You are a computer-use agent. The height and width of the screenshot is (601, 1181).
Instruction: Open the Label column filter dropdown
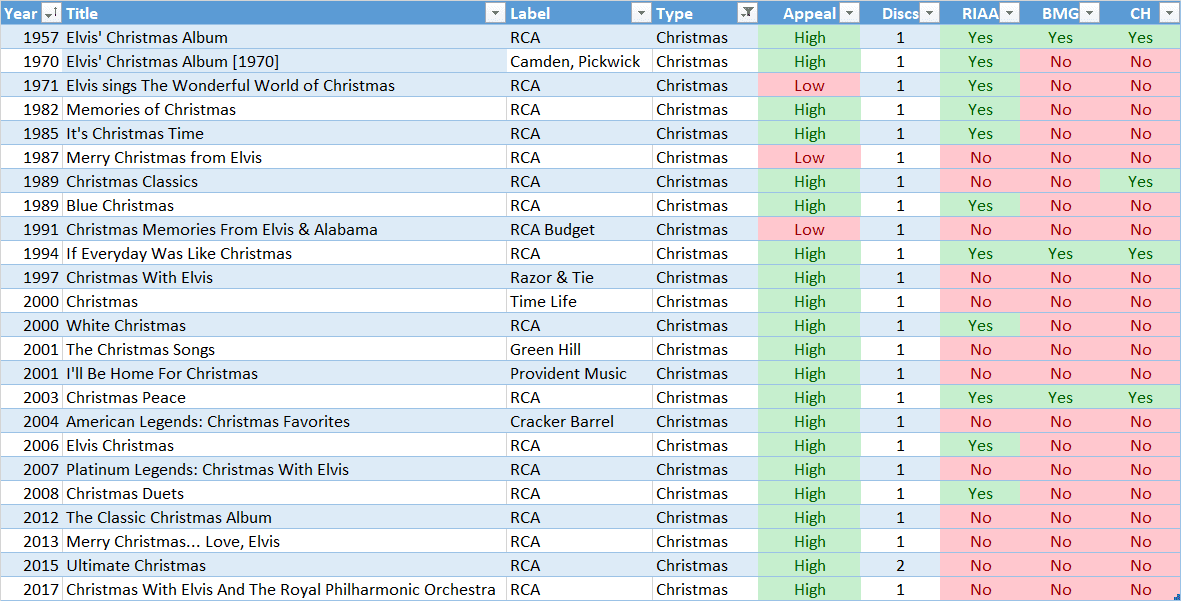pos(641,13)
